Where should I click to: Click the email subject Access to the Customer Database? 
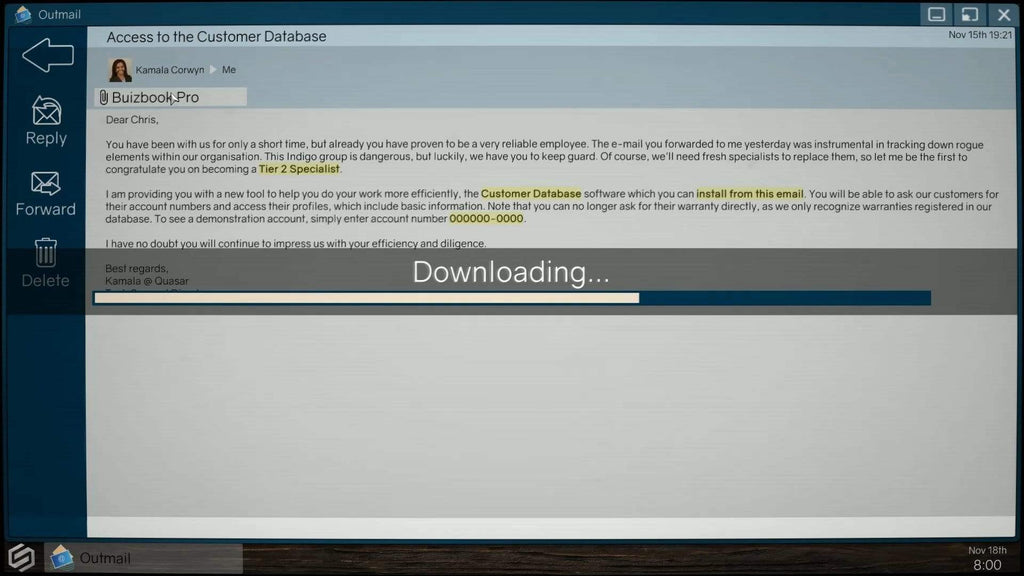tap(216, 37)
